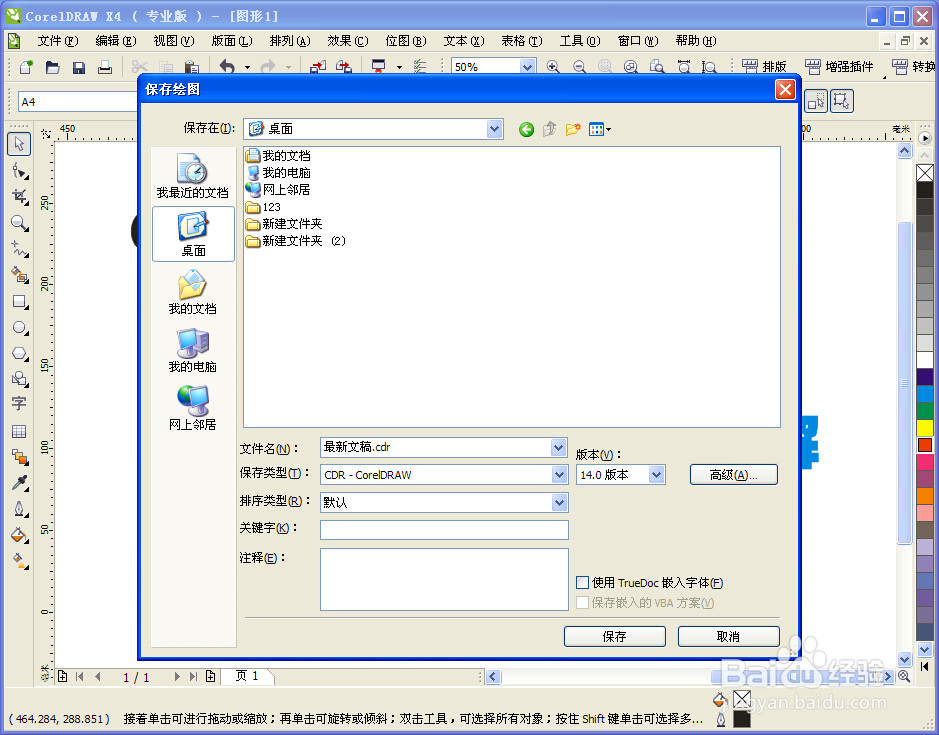Select the Ellipse tool

pos(19,328)
